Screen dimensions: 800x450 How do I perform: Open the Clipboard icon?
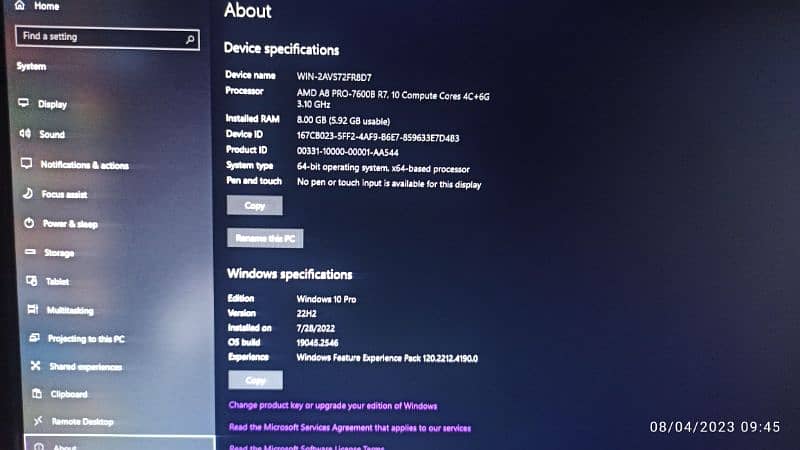(x=37, y=393)
